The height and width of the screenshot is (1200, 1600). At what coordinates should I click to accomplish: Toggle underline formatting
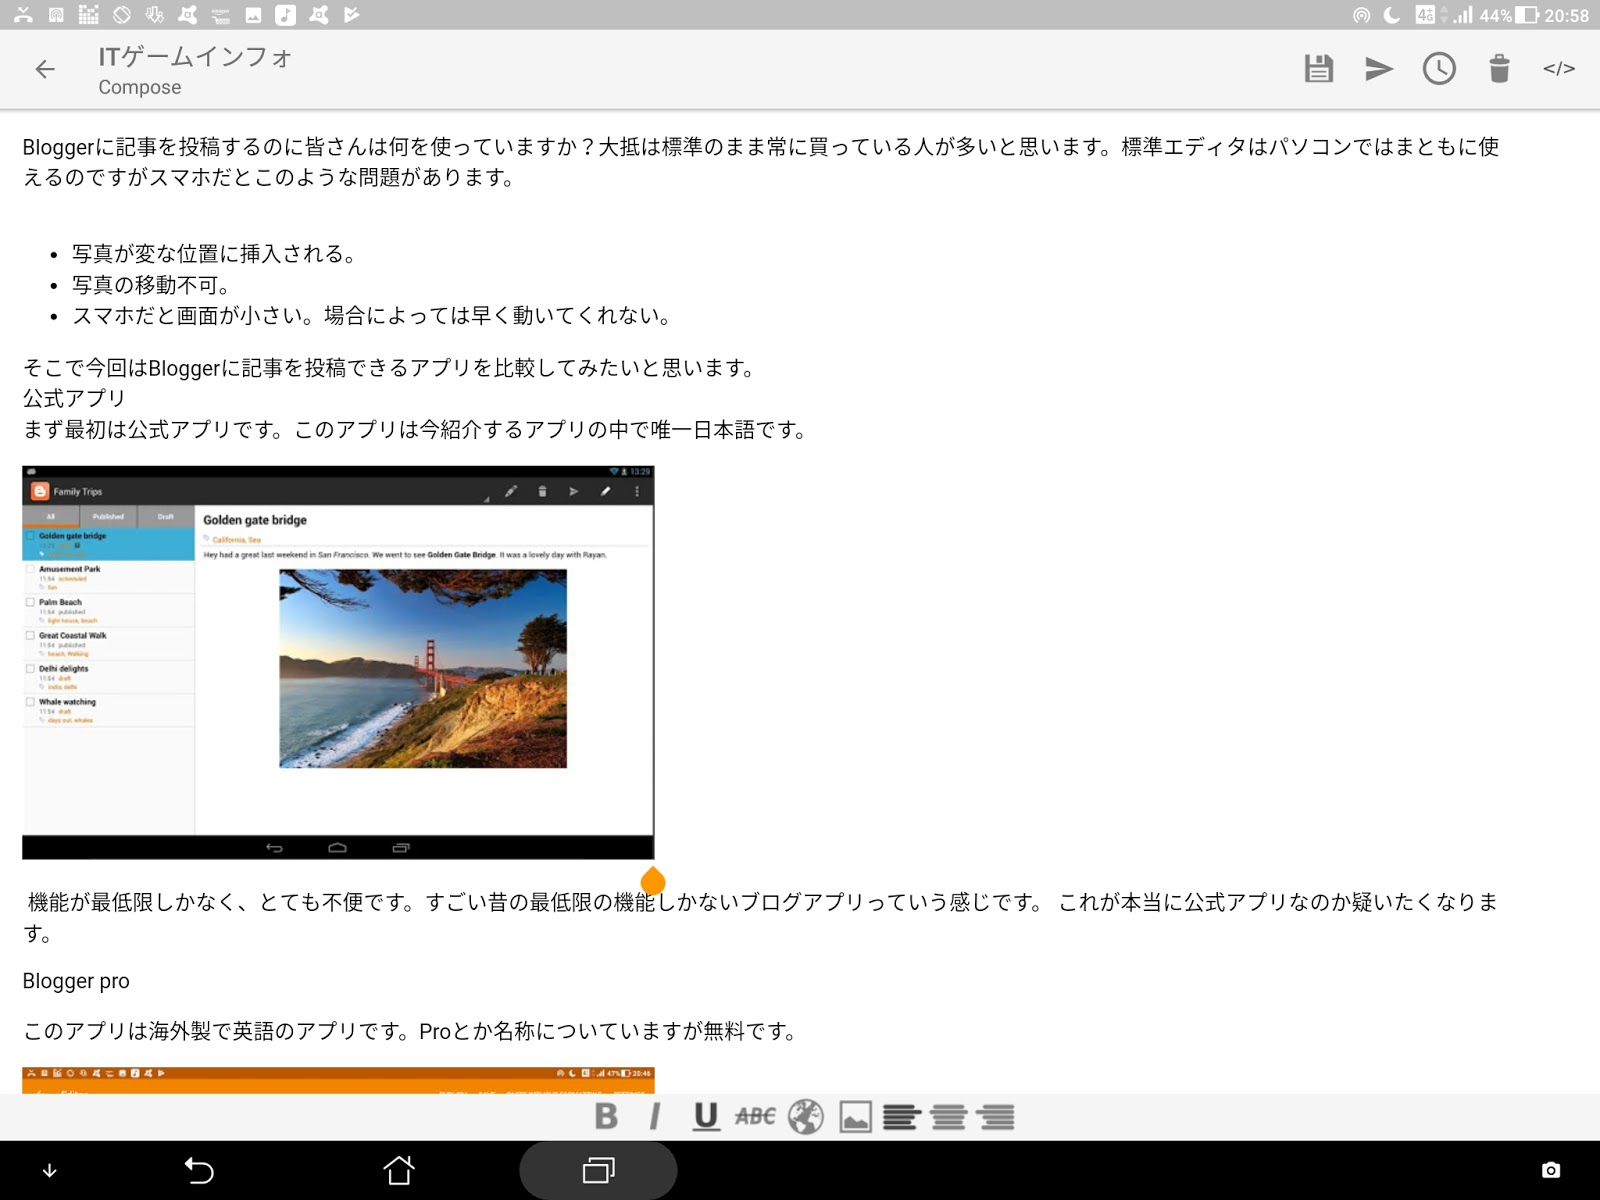coord(706,1116)
